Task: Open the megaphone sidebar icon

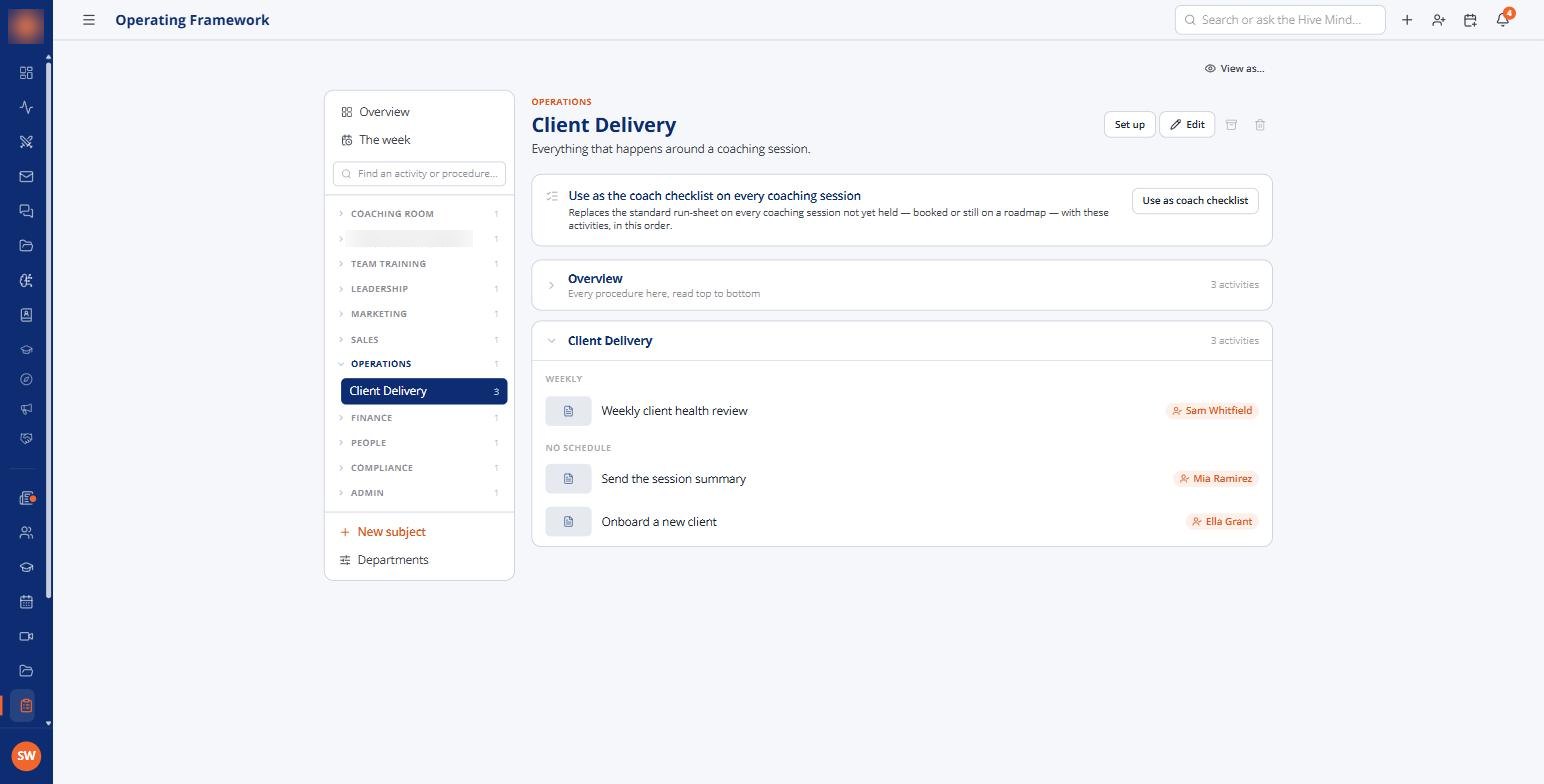Action: [x=26, y=409]
